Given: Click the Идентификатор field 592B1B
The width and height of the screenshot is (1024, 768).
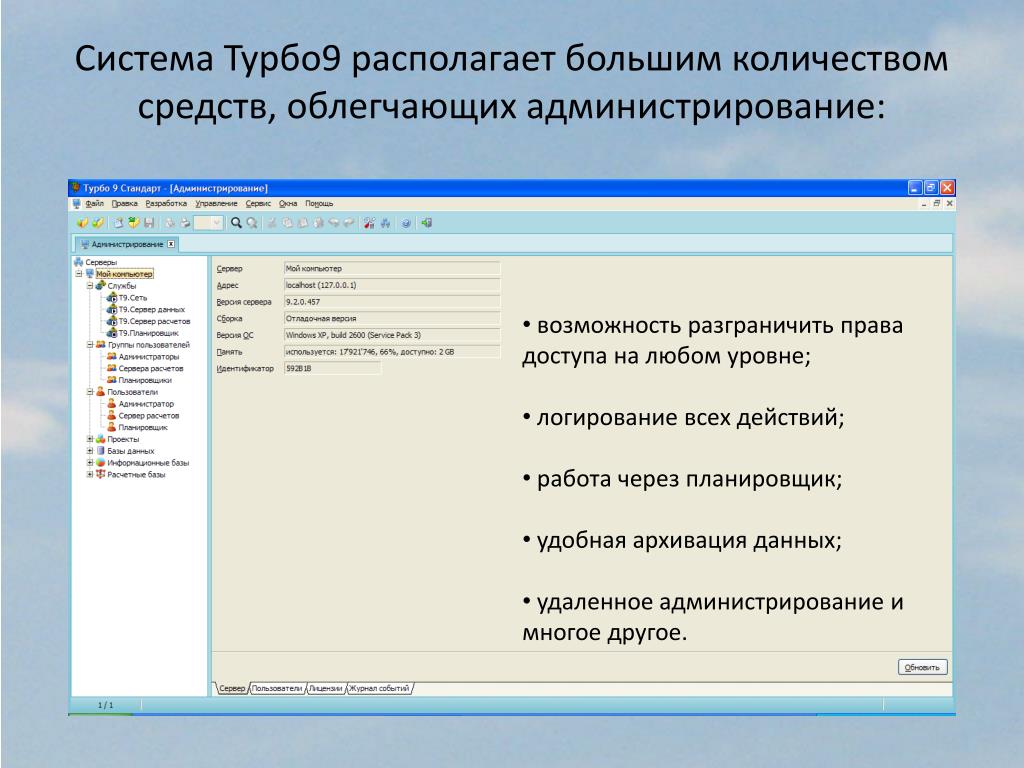Looking at the screenshot, I should (332, 368).
